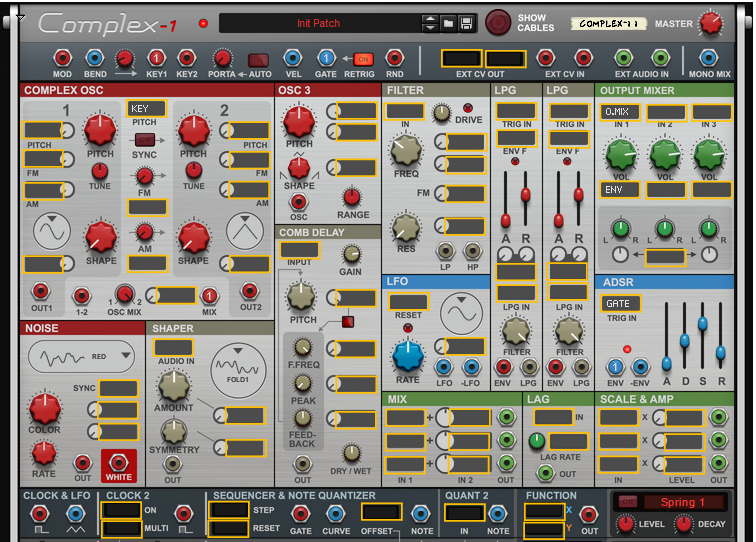Click the Filter FREQ knob
Image resolution: width=756 pixels, height=542 pixels.
point(405,149)
